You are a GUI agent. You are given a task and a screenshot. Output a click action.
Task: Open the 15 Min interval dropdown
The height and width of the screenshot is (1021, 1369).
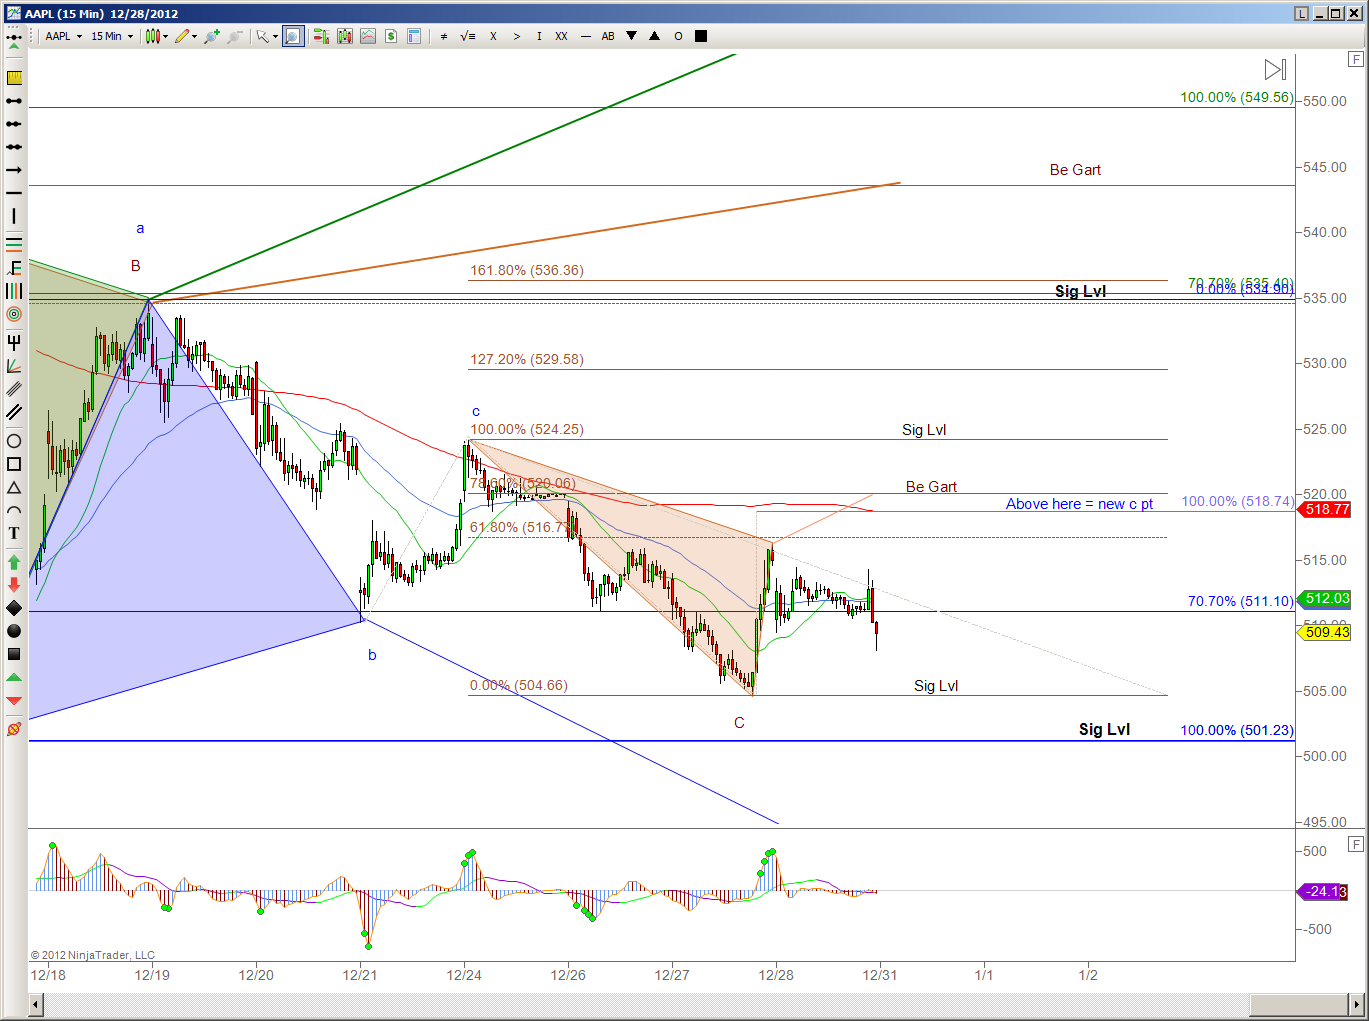112,36
